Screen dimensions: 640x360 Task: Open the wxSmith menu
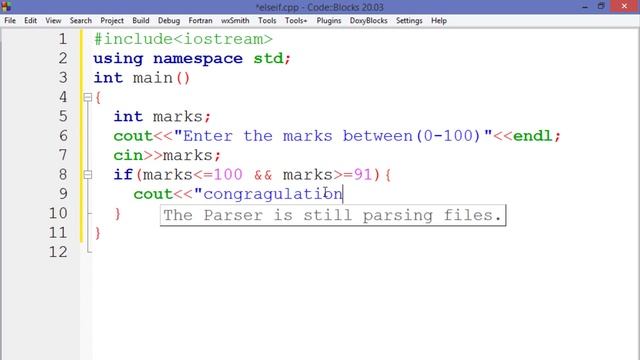[x=235, y=20]
